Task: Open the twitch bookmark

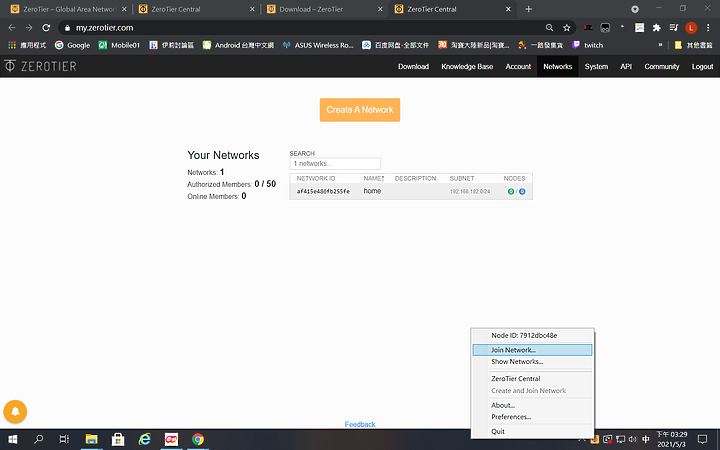Action: pyautogui.click(x=588, y=45)
